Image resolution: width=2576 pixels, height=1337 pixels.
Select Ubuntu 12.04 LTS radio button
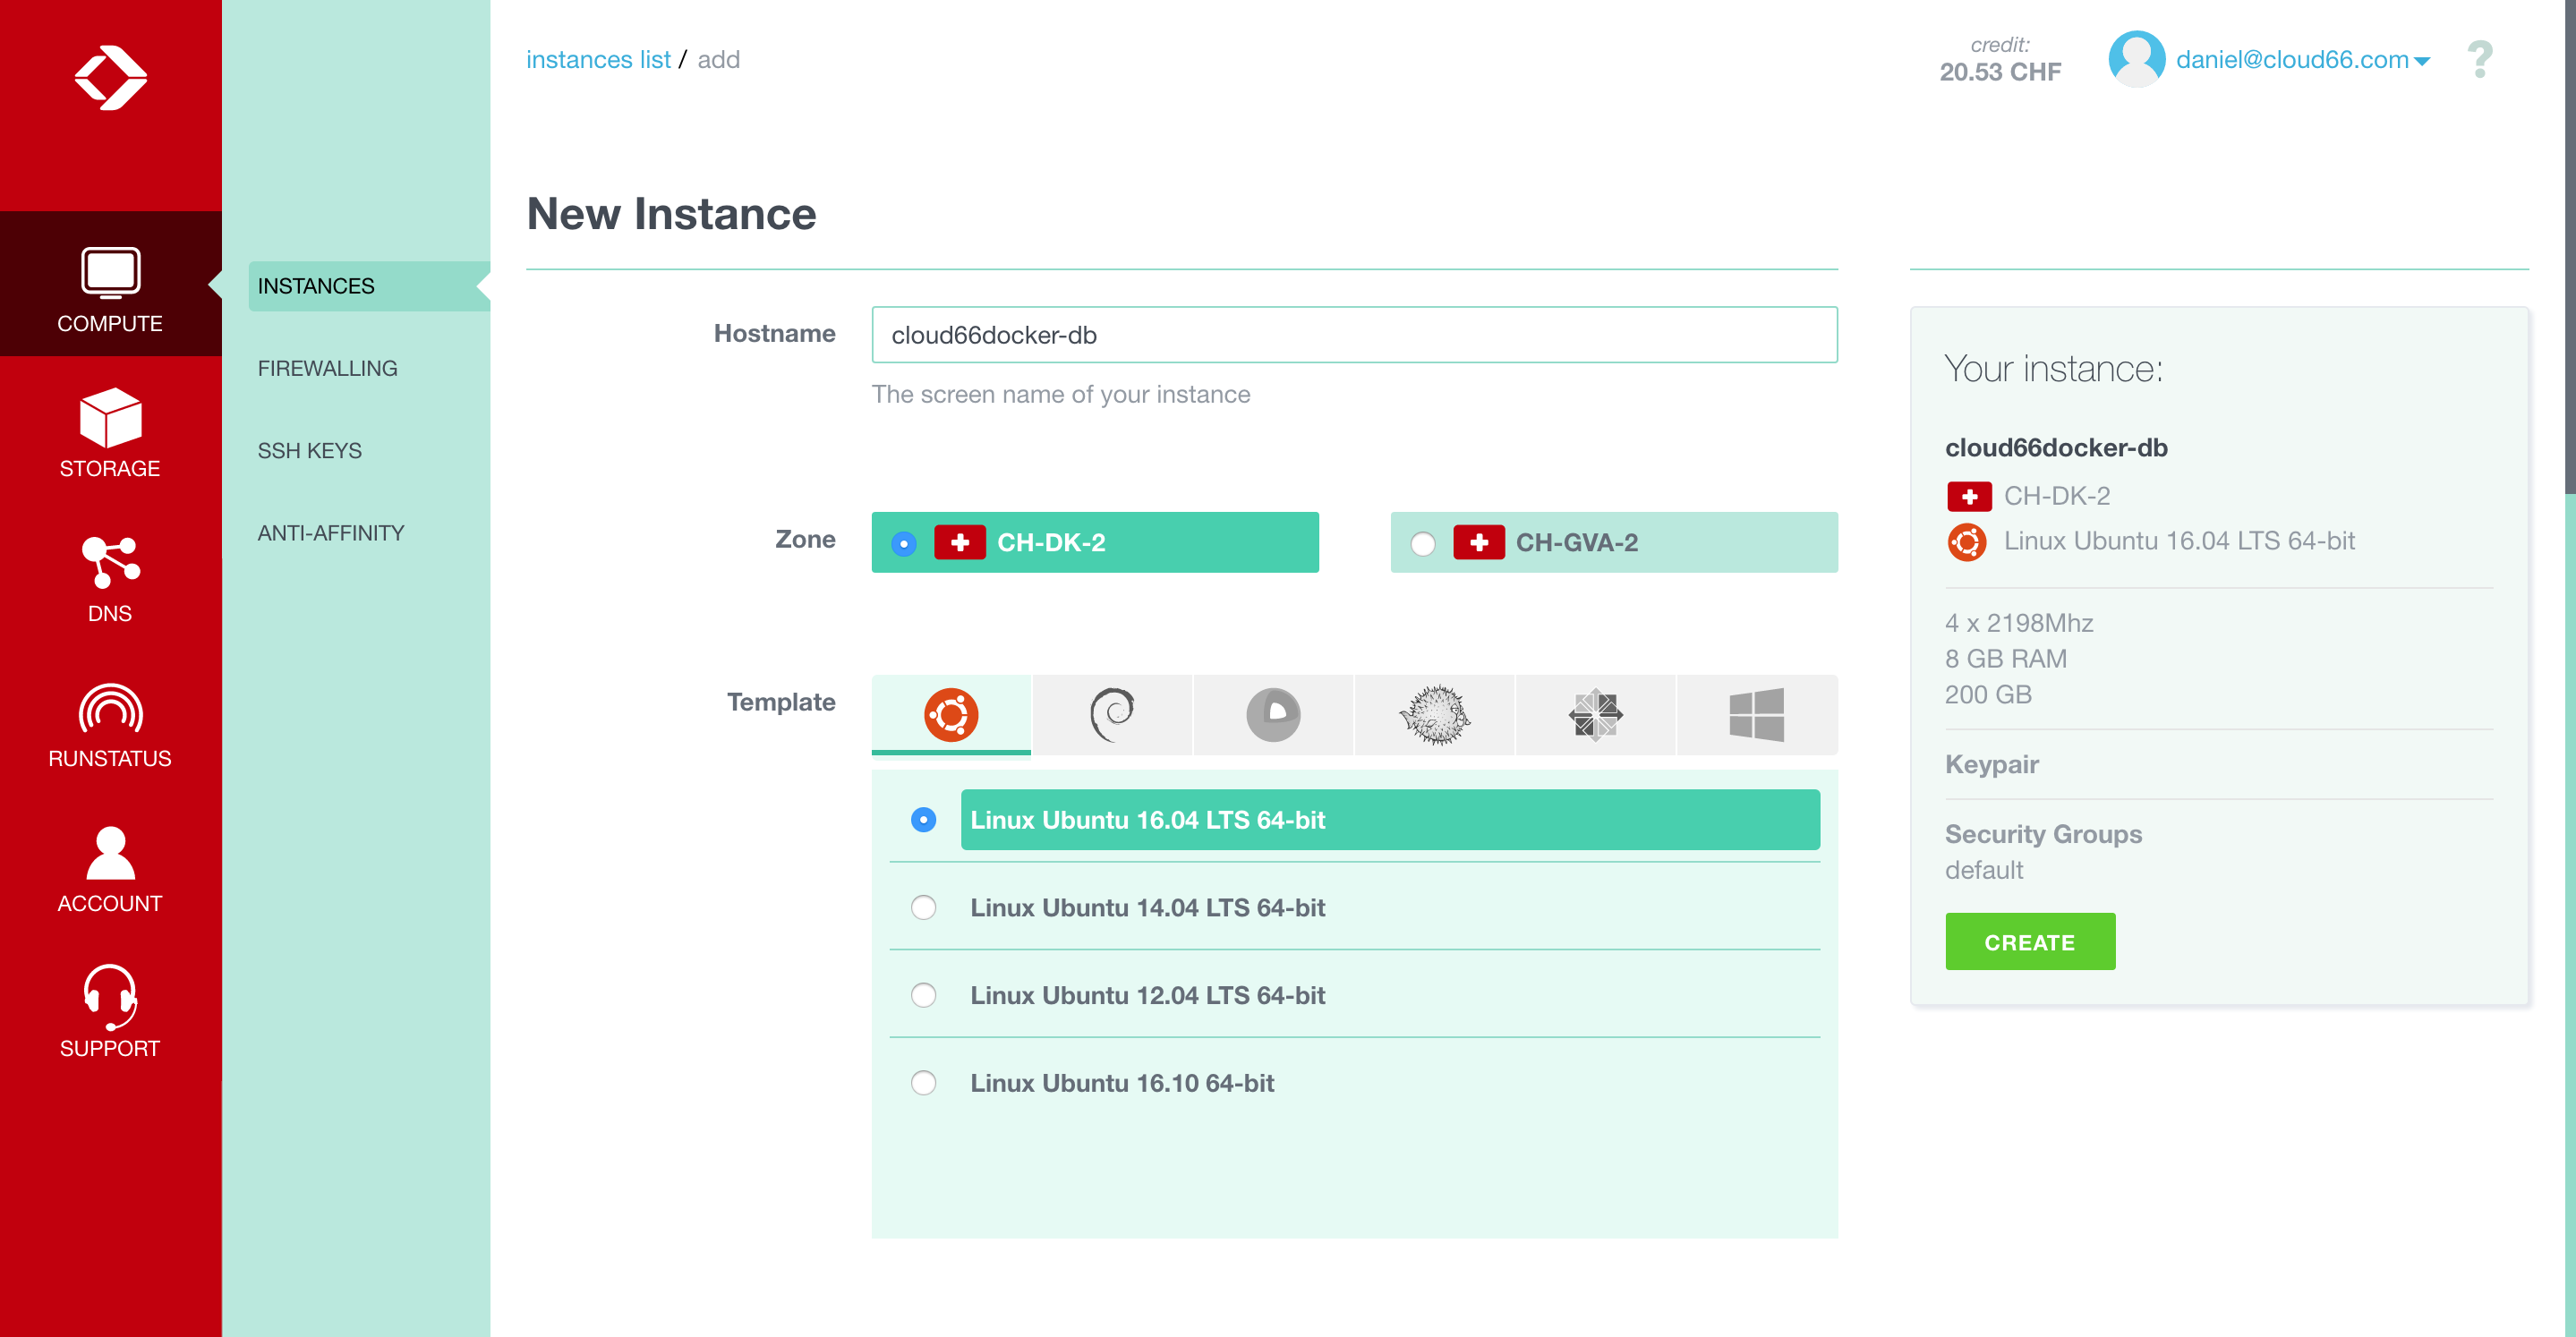click(924, 995)
